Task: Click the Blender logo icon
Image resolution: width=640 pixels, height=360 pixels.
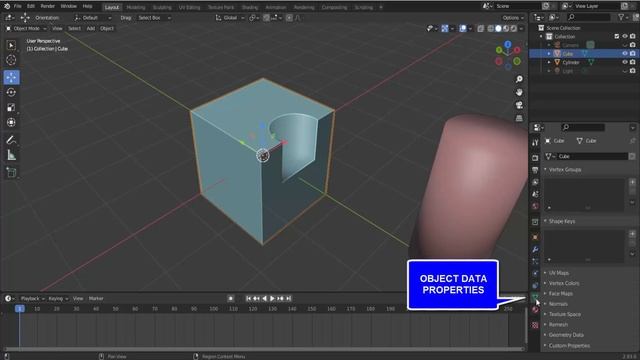Action: pos(7,6)
